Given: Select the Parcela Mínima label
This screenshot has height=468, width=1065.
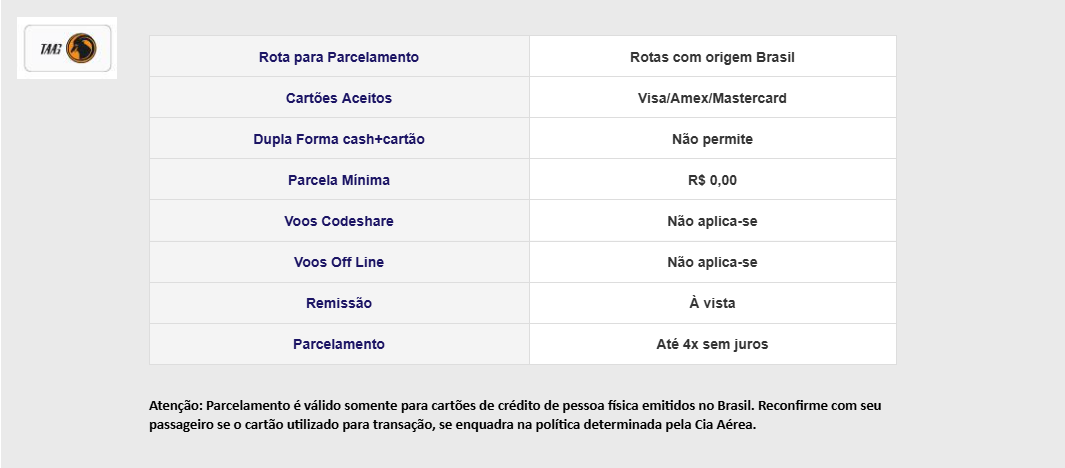Looking at the screenshot, I should pyautogui.click(x=339, y=180).
